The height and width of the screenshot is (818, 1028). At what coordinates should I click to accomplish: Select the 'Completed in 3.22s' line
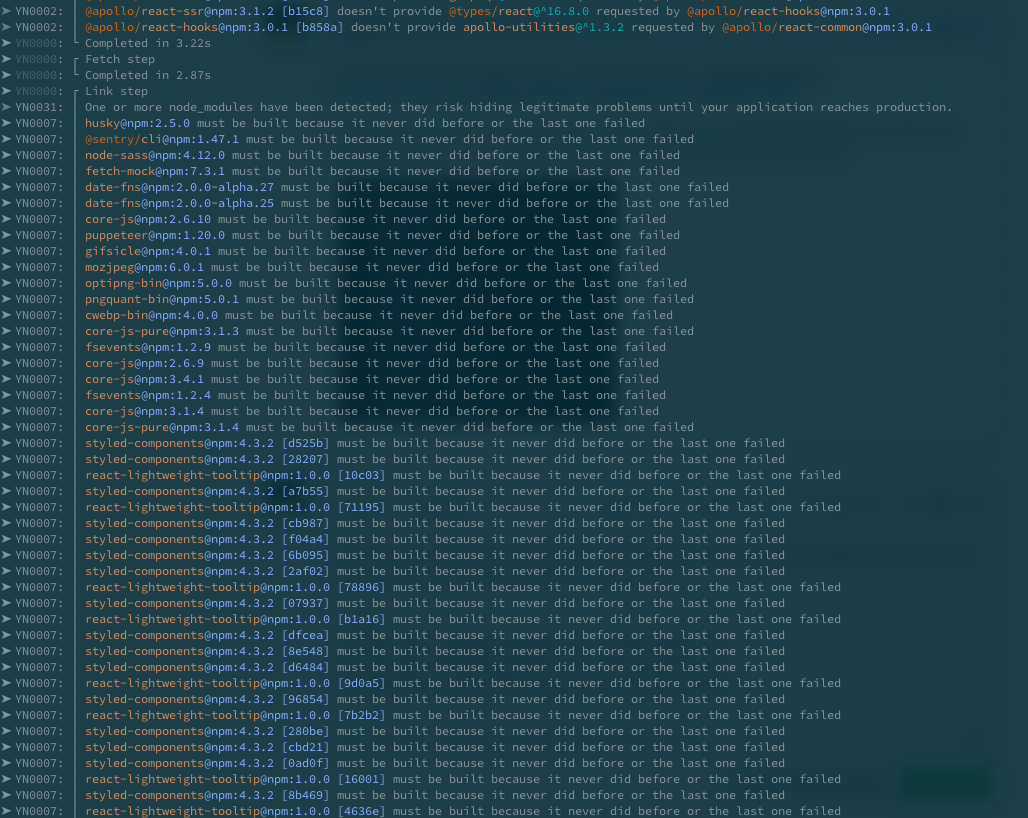point(148,43)
